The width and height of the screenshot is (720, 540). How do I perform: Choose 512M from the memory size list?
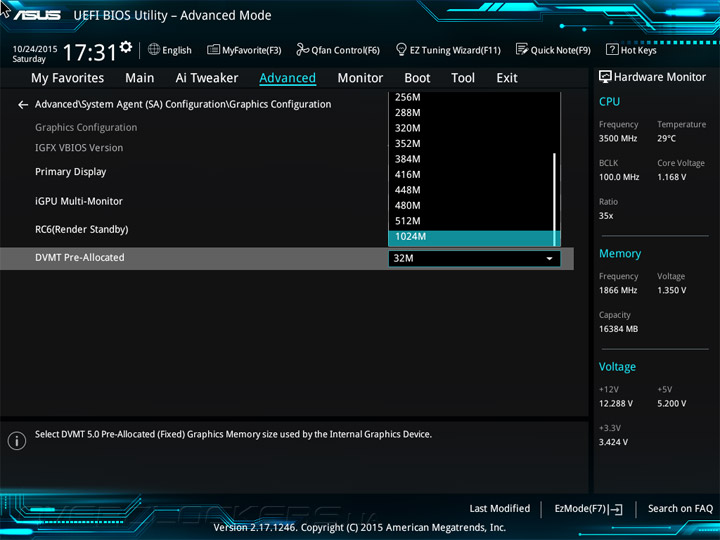(471, 221)
